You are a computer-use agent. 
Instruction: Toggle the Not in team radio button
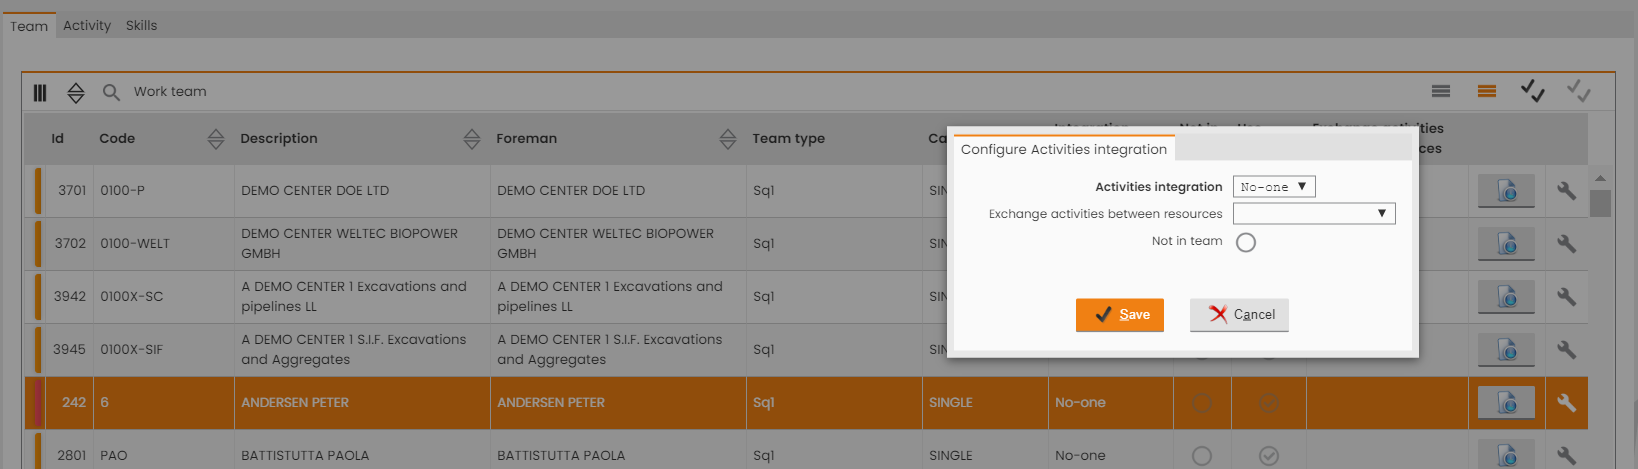(1246, 242)
